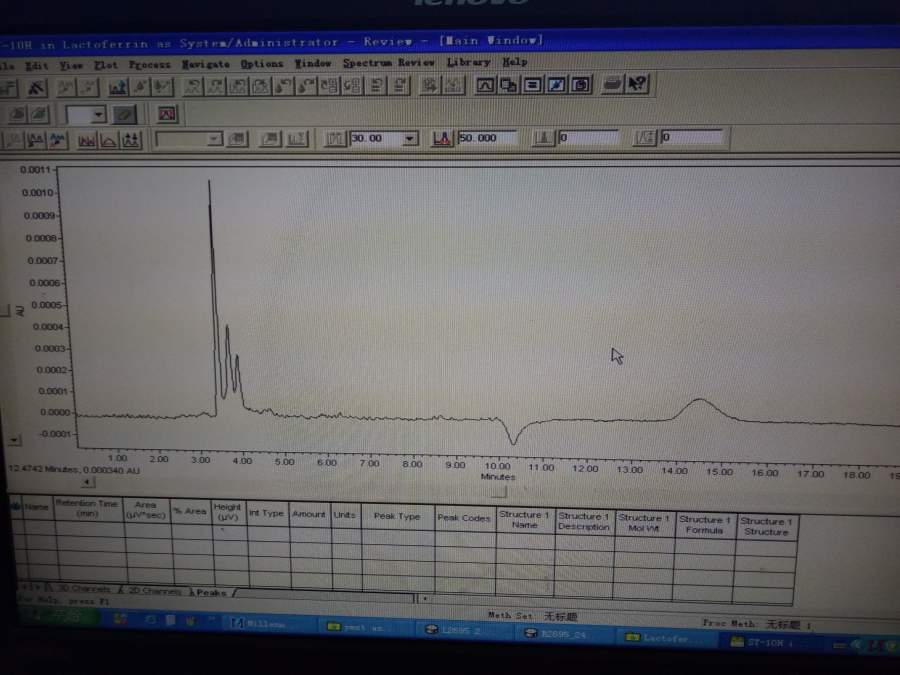900x675 pixels.
Task: Click the Height column header
Action: [228, 512]
